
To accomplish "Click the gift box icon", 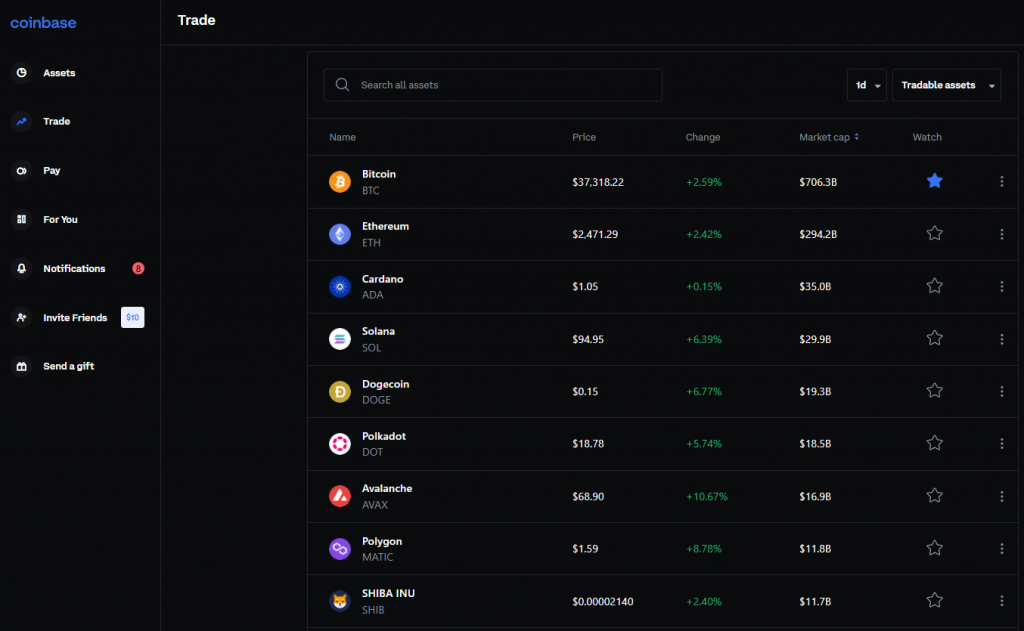I will 22,366.
